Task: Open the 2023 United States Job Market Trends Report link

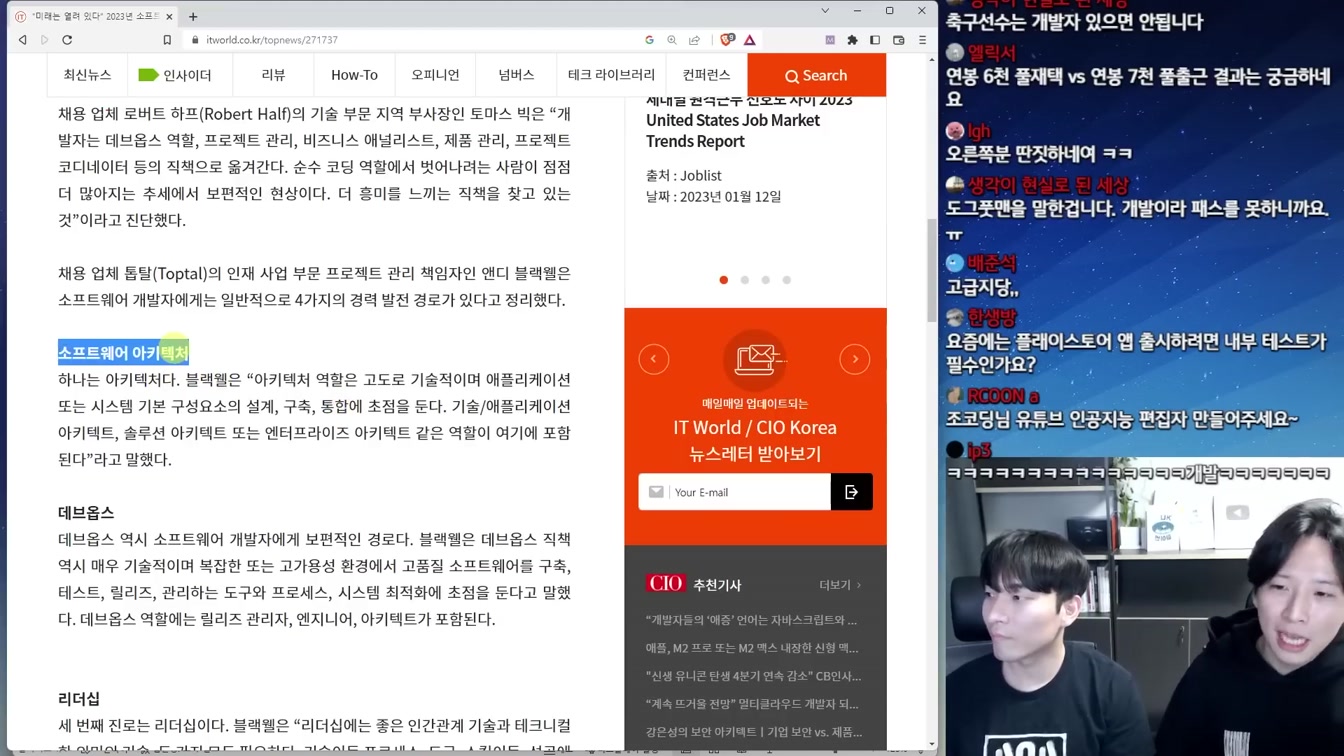Action: coord(749,120)
